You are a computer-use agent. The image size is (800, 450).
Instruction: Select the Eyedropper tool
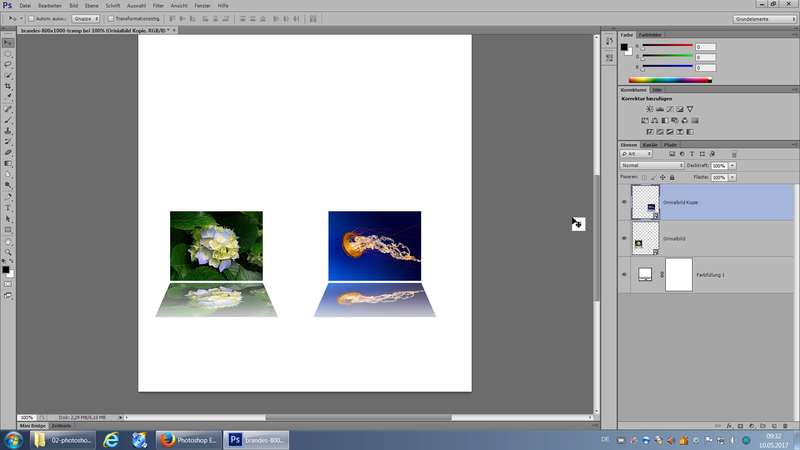click(x=8, y=97)
